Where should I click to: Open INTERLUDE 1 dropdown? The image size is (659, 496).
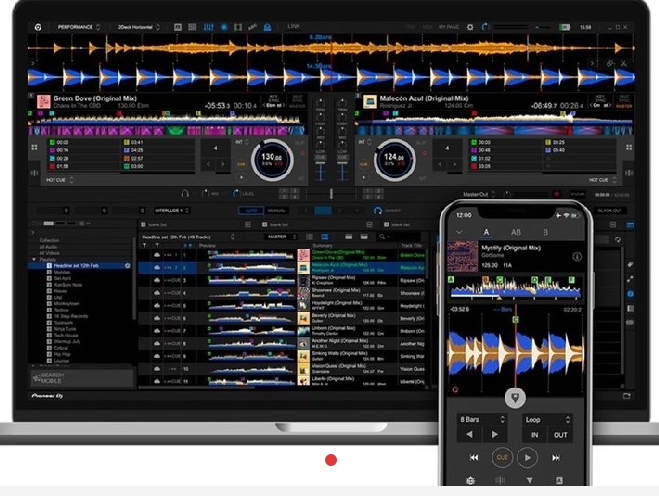pos(172,210)
